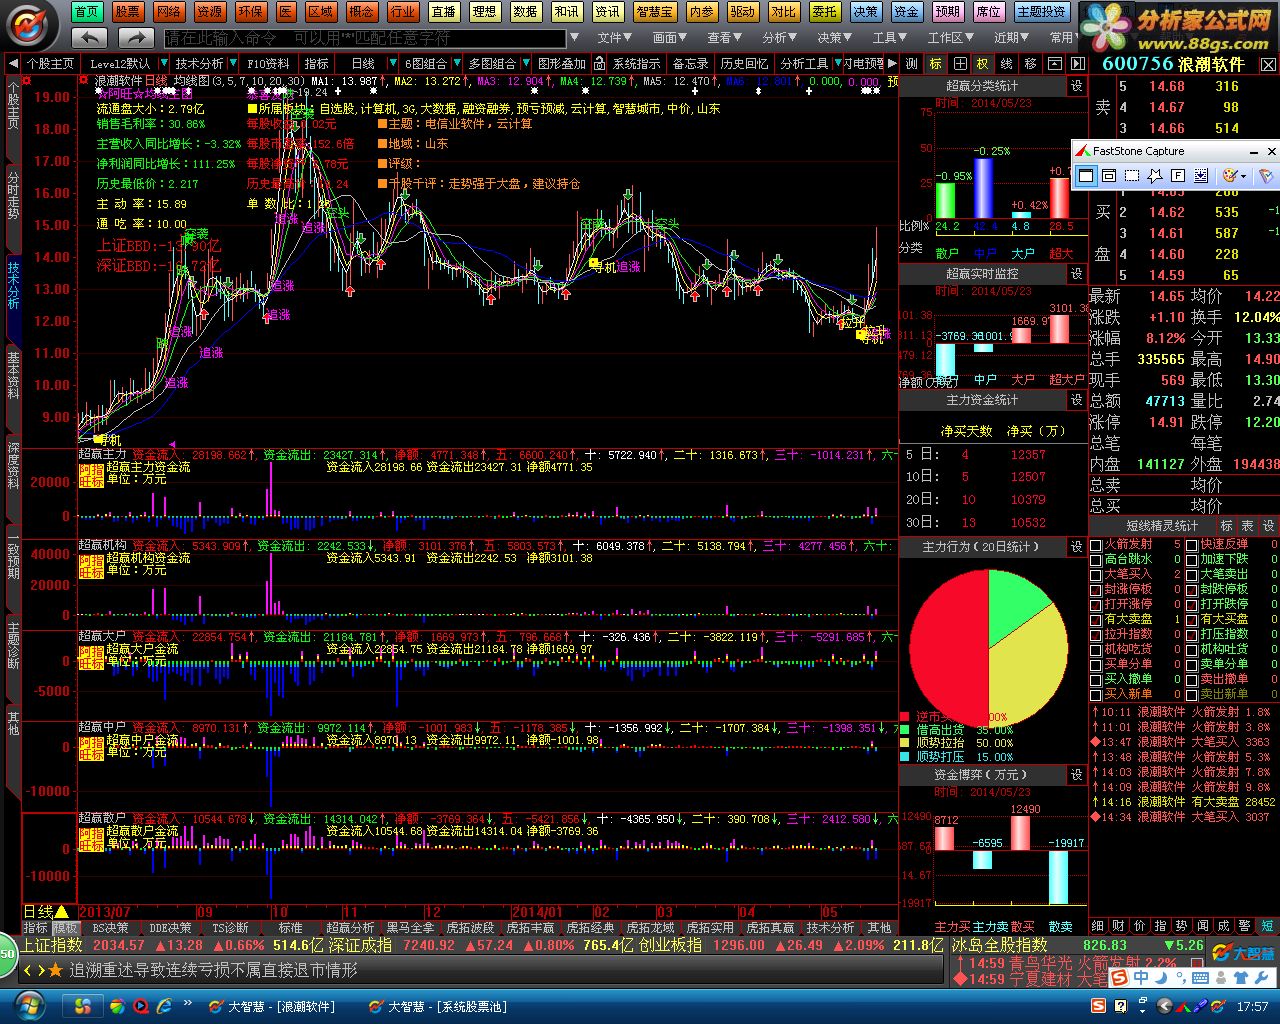Image resolution: width=1280 pixels, height=1024 pixels.
Task: Toggle the 机构吃货 checkbox
Action: point(1096,650)
